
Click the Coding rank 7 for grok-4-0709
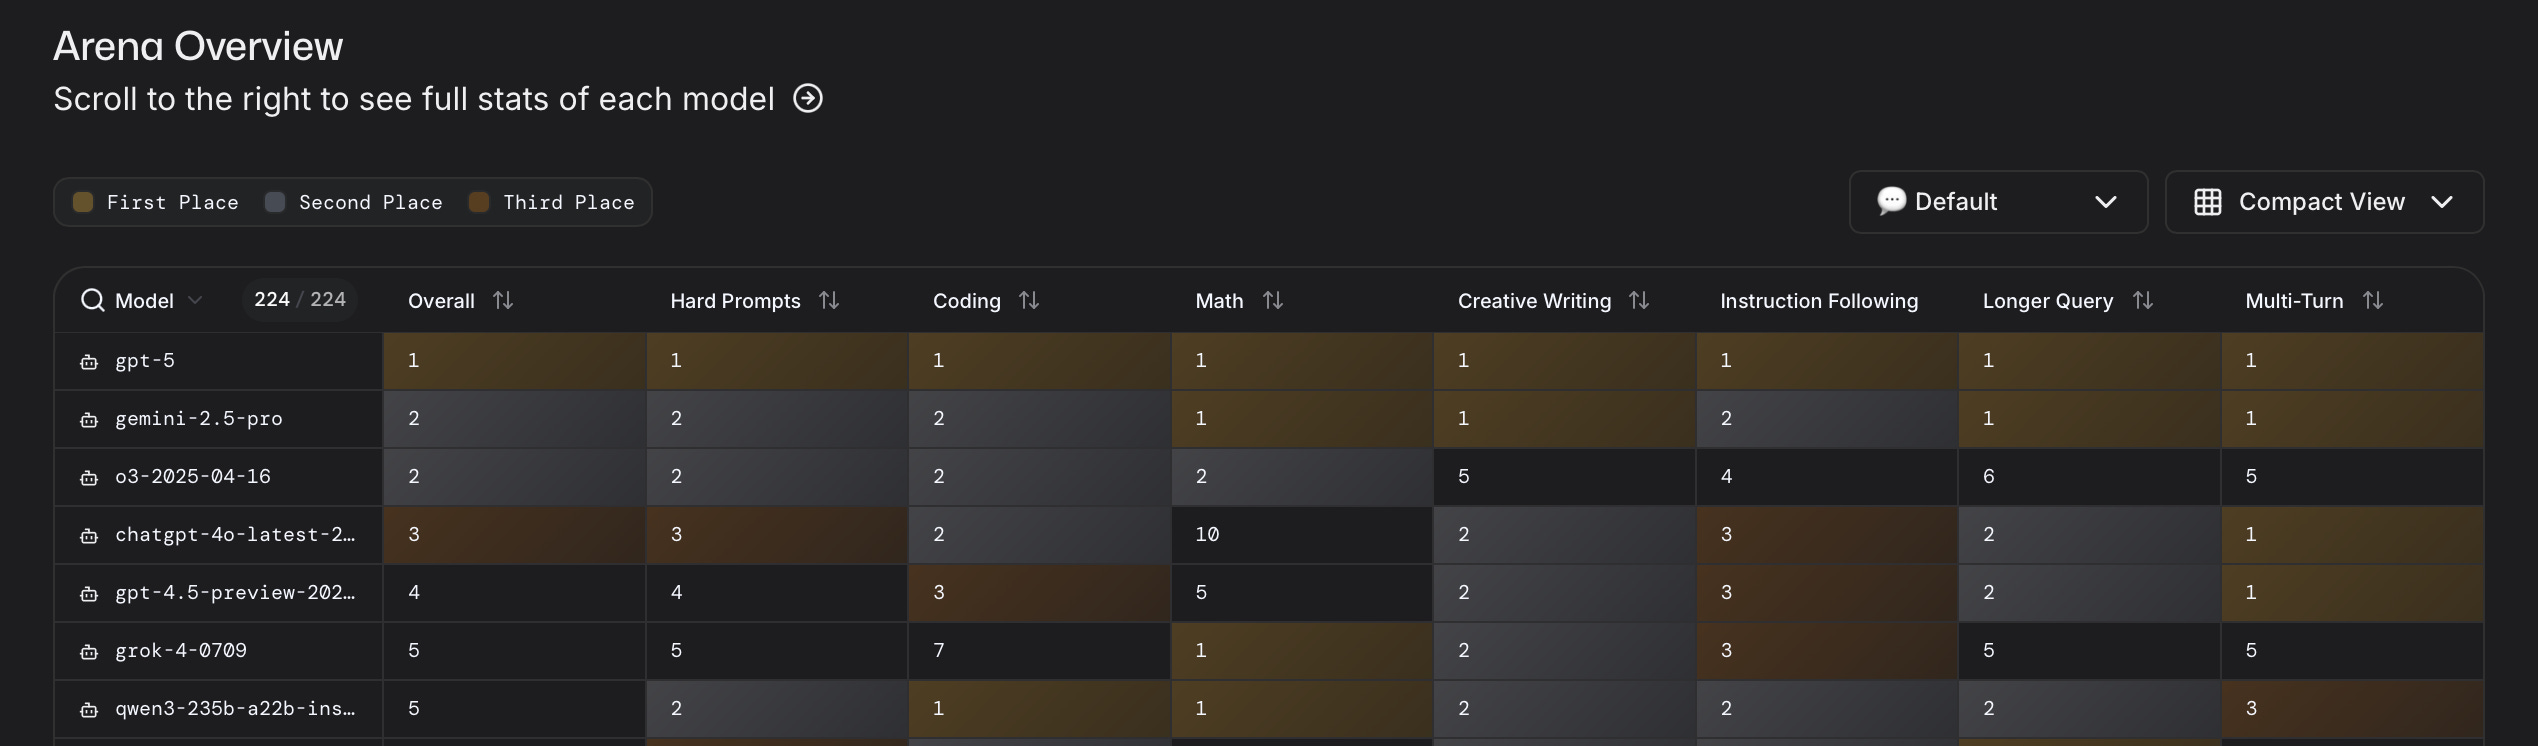tap(1039, 650)
